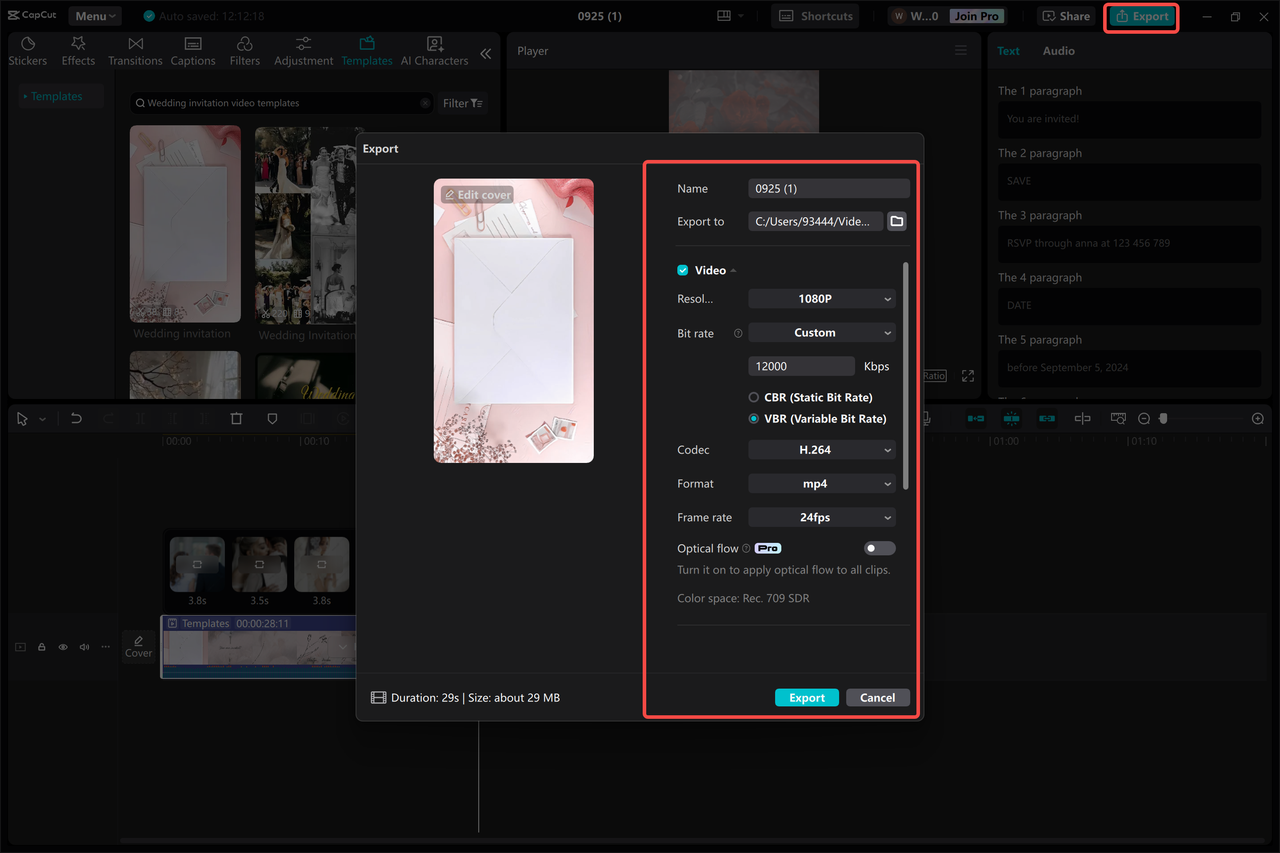Screen dimensions: 1280x853
Task: Open the Transitions panel
Action: coord(135,48)
